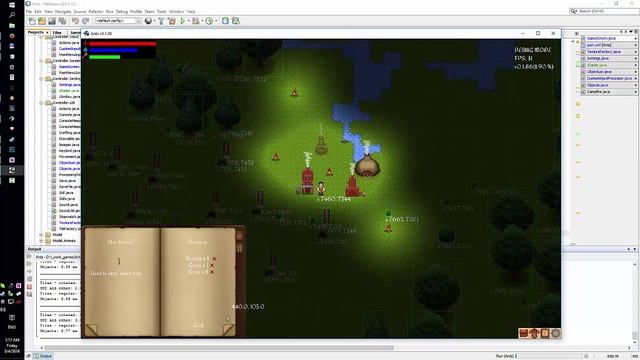This screenshot has width=640, height=360.
Task: Turn to the book's next page corner
Action: tap(229, 330)
